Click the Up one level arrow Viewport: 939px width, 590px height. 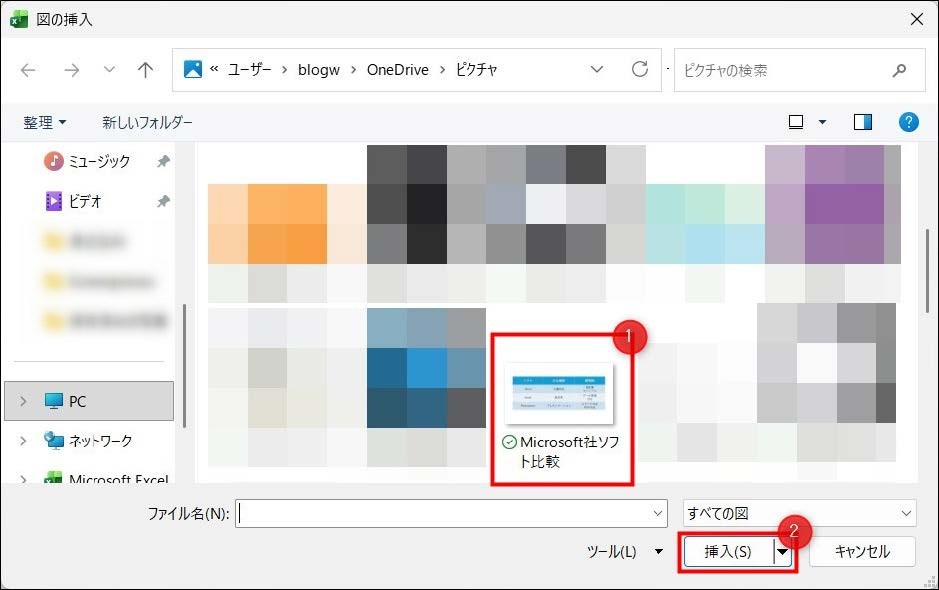(x=146, y=70)
